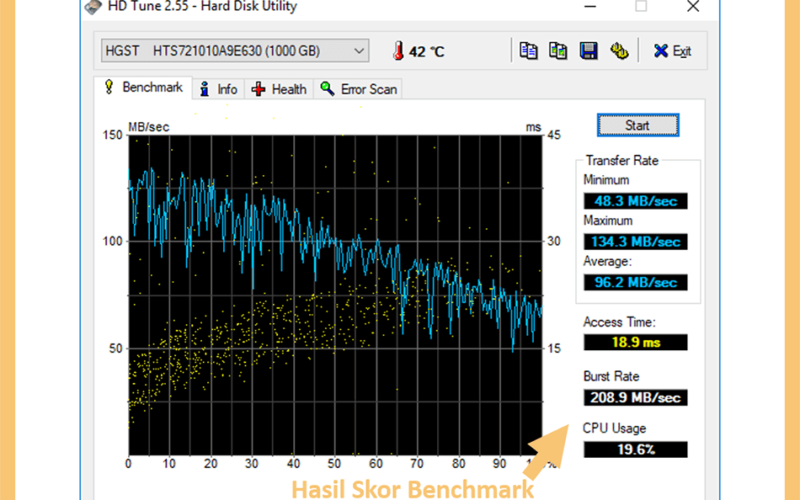Viewport: 800px width, 500px height.
Task: Click the CPU Usage label
Action: pos(614,429)
